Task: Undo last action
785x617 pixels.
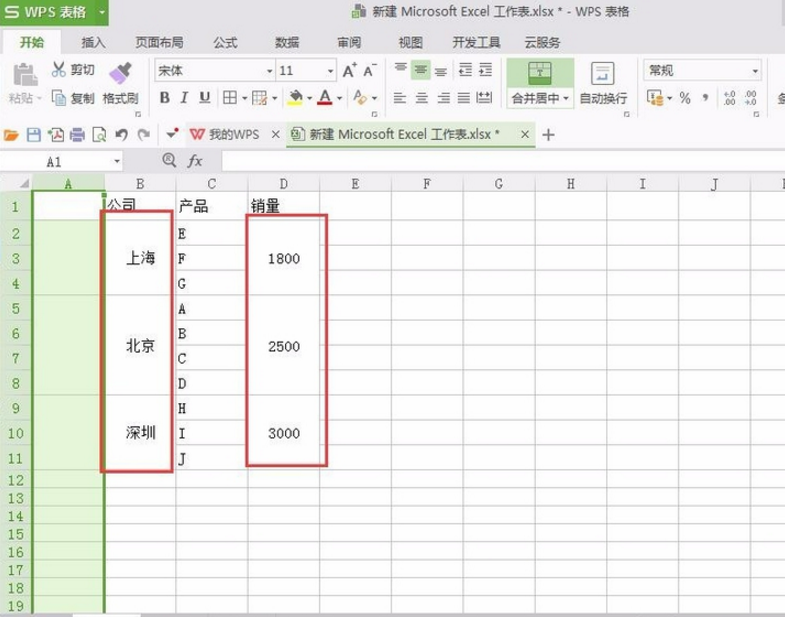Action: tap(121, 135)
